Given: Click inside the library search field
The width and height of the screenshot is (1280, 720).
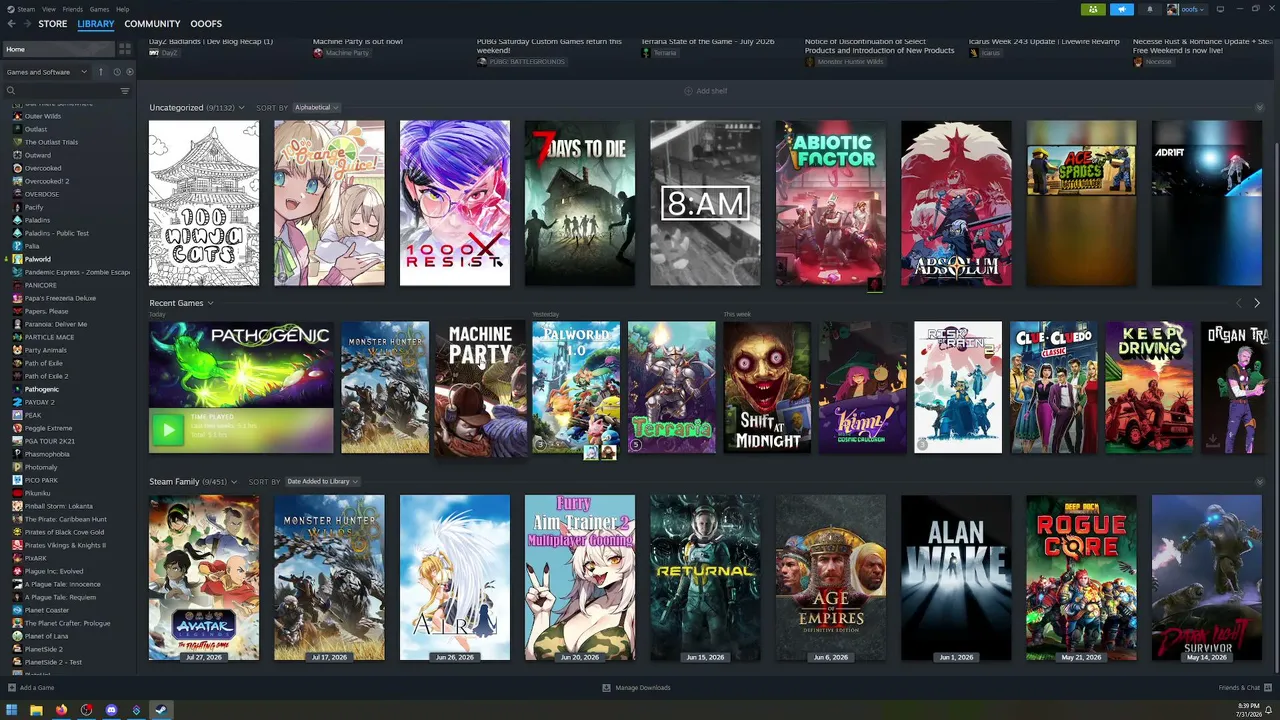Looking at the screenshot, I should click(66, 91).
